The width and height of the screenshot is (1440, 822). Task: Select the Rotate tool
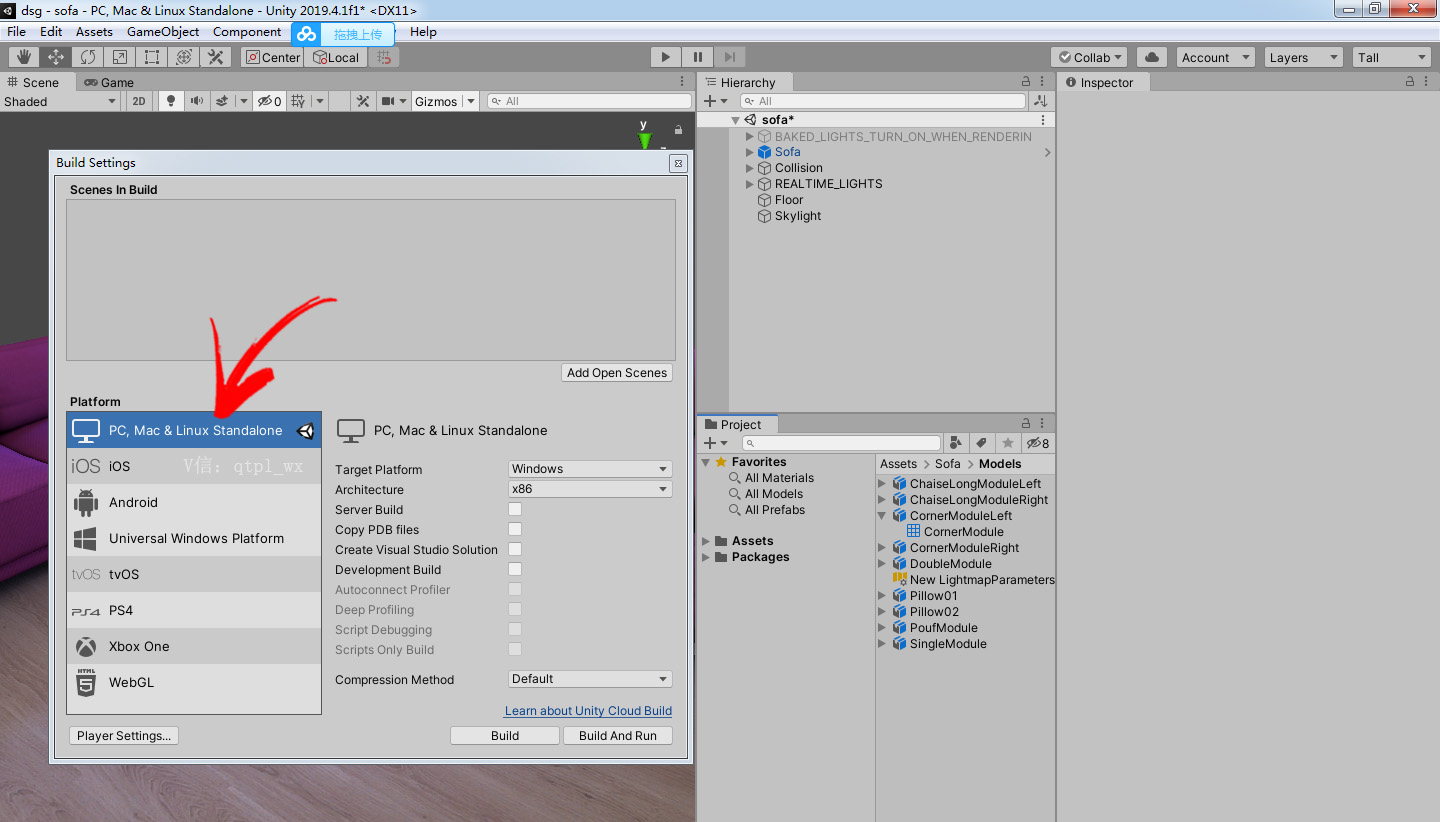pyautogui.click(x=88, y=57)
